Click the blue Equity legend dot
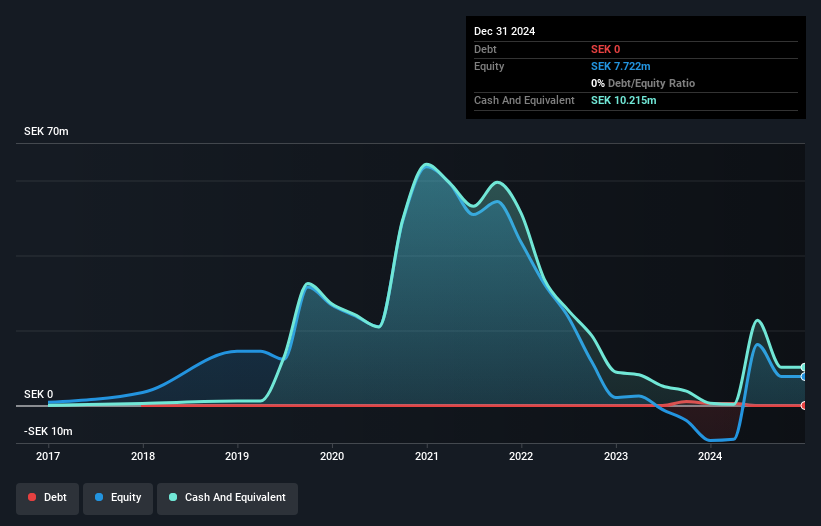The height and width of the screenshot is (526, 821). coord(99,497)
